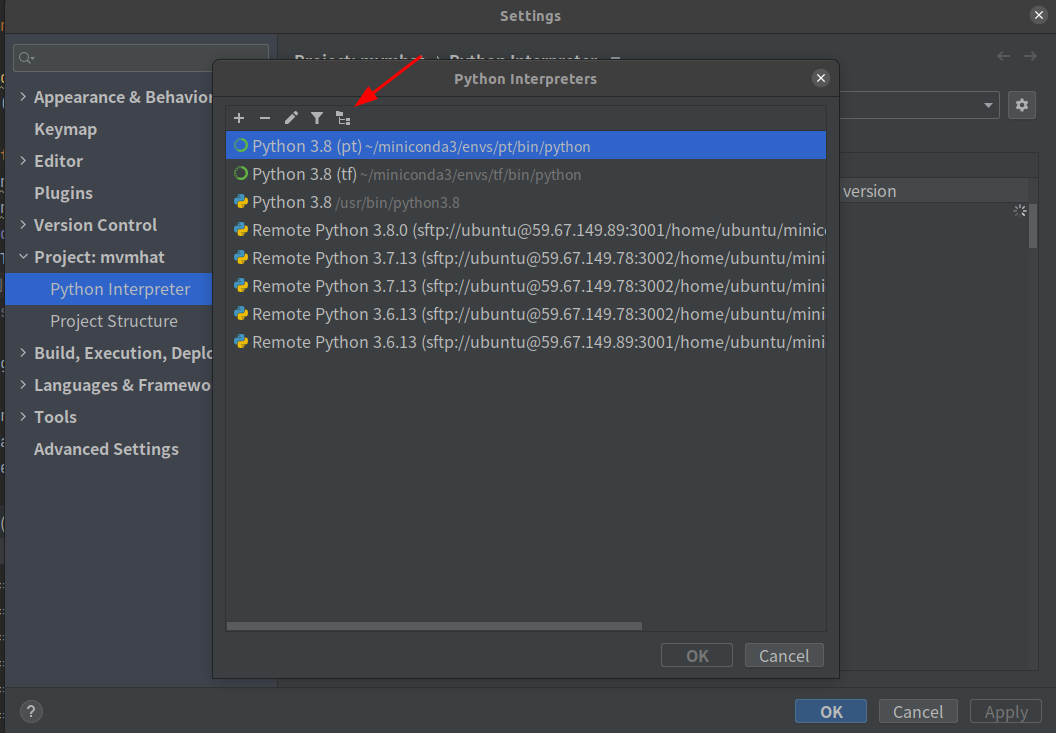
Task: Click the help question mark icon
Action: click(x=31, y=711)
